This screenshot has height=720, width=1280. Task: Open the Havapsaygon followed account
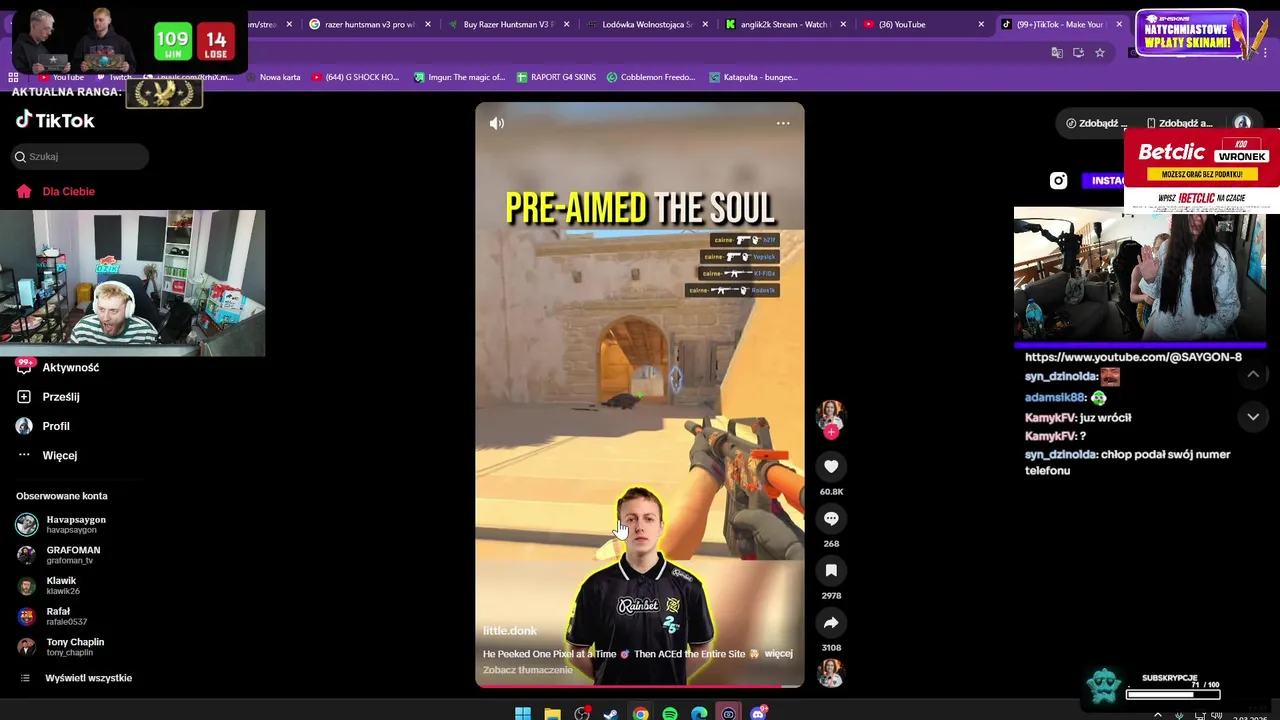click(61, 524)
